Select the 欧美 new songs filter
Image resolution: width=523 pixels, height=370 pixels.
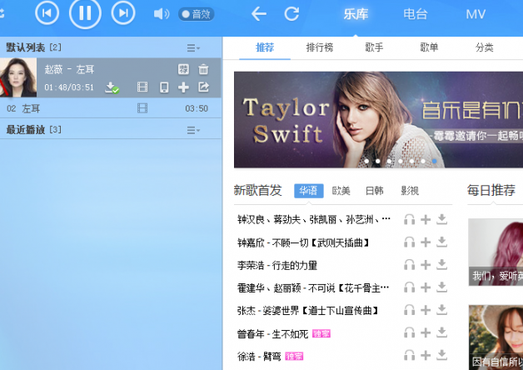(x=341, y=191)
